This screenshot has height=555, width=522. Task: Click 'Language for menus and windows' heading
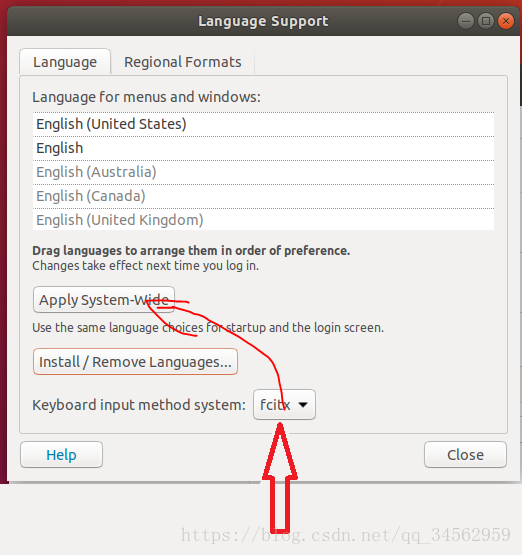point(146,97)
